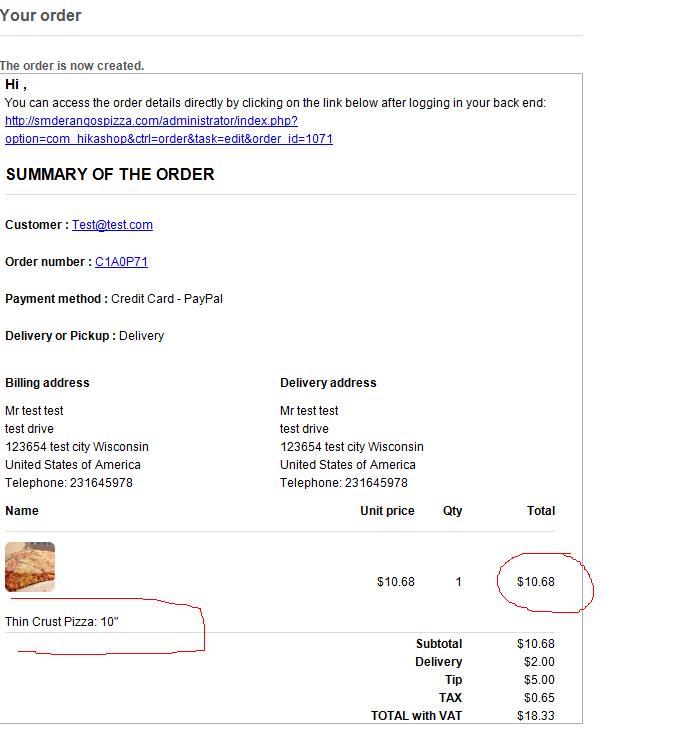Click 'The order is now created.' message
Screen dimensions: 684x737
(72, 66)
